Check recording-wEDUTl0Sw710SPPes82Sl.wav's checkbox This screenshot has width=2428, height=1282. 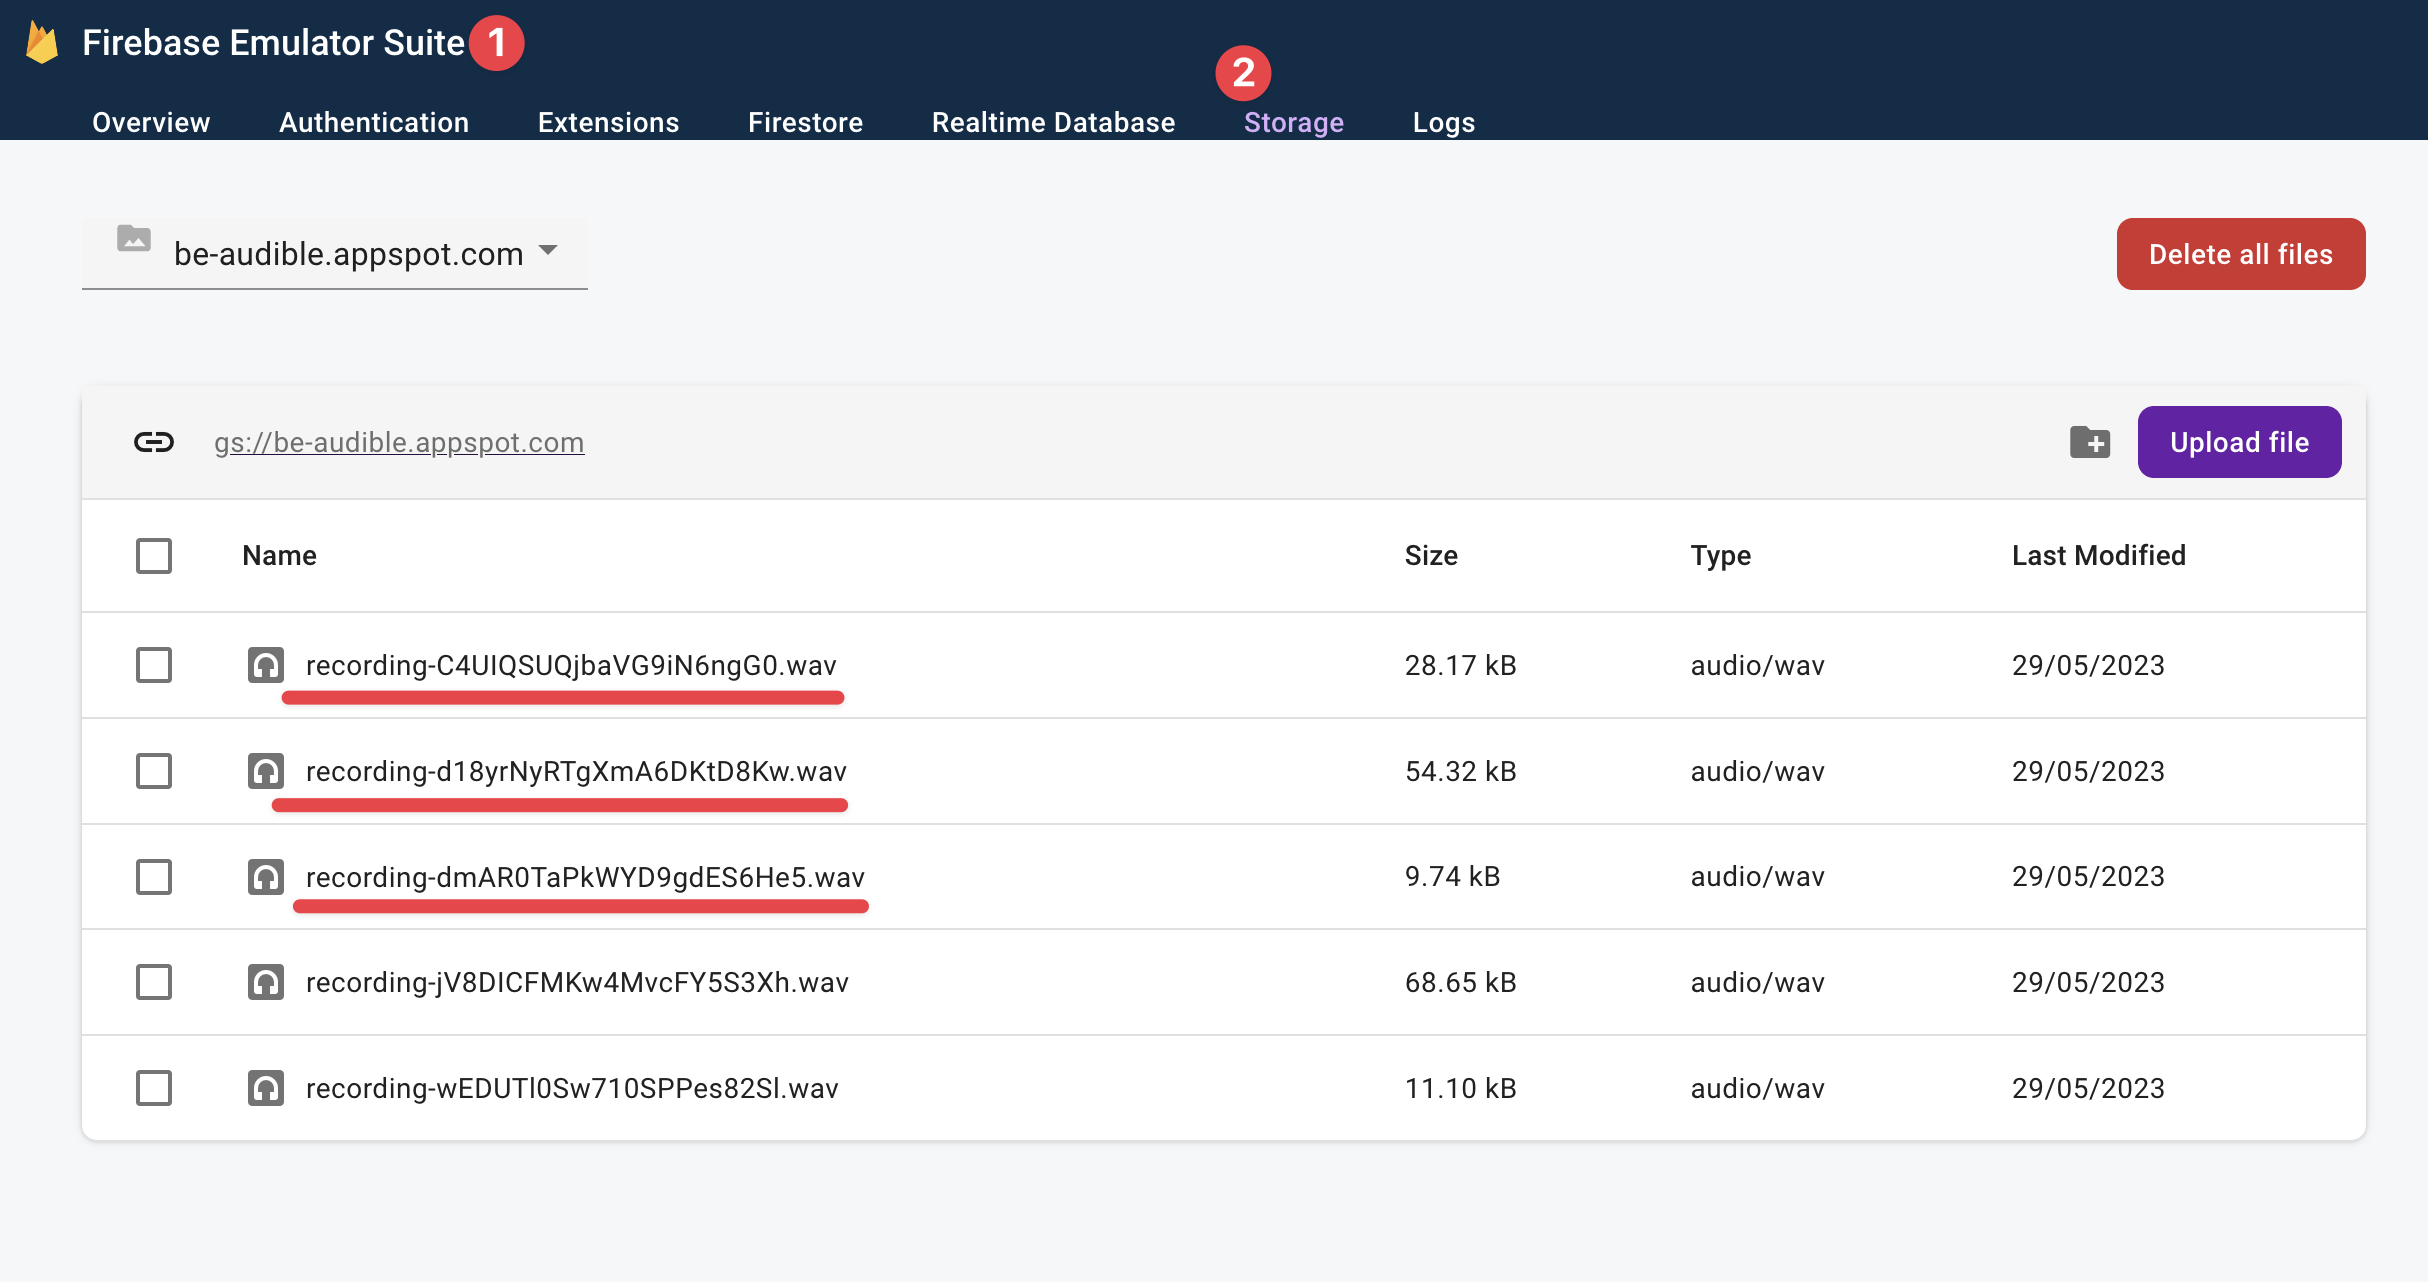coord(153,1088)
